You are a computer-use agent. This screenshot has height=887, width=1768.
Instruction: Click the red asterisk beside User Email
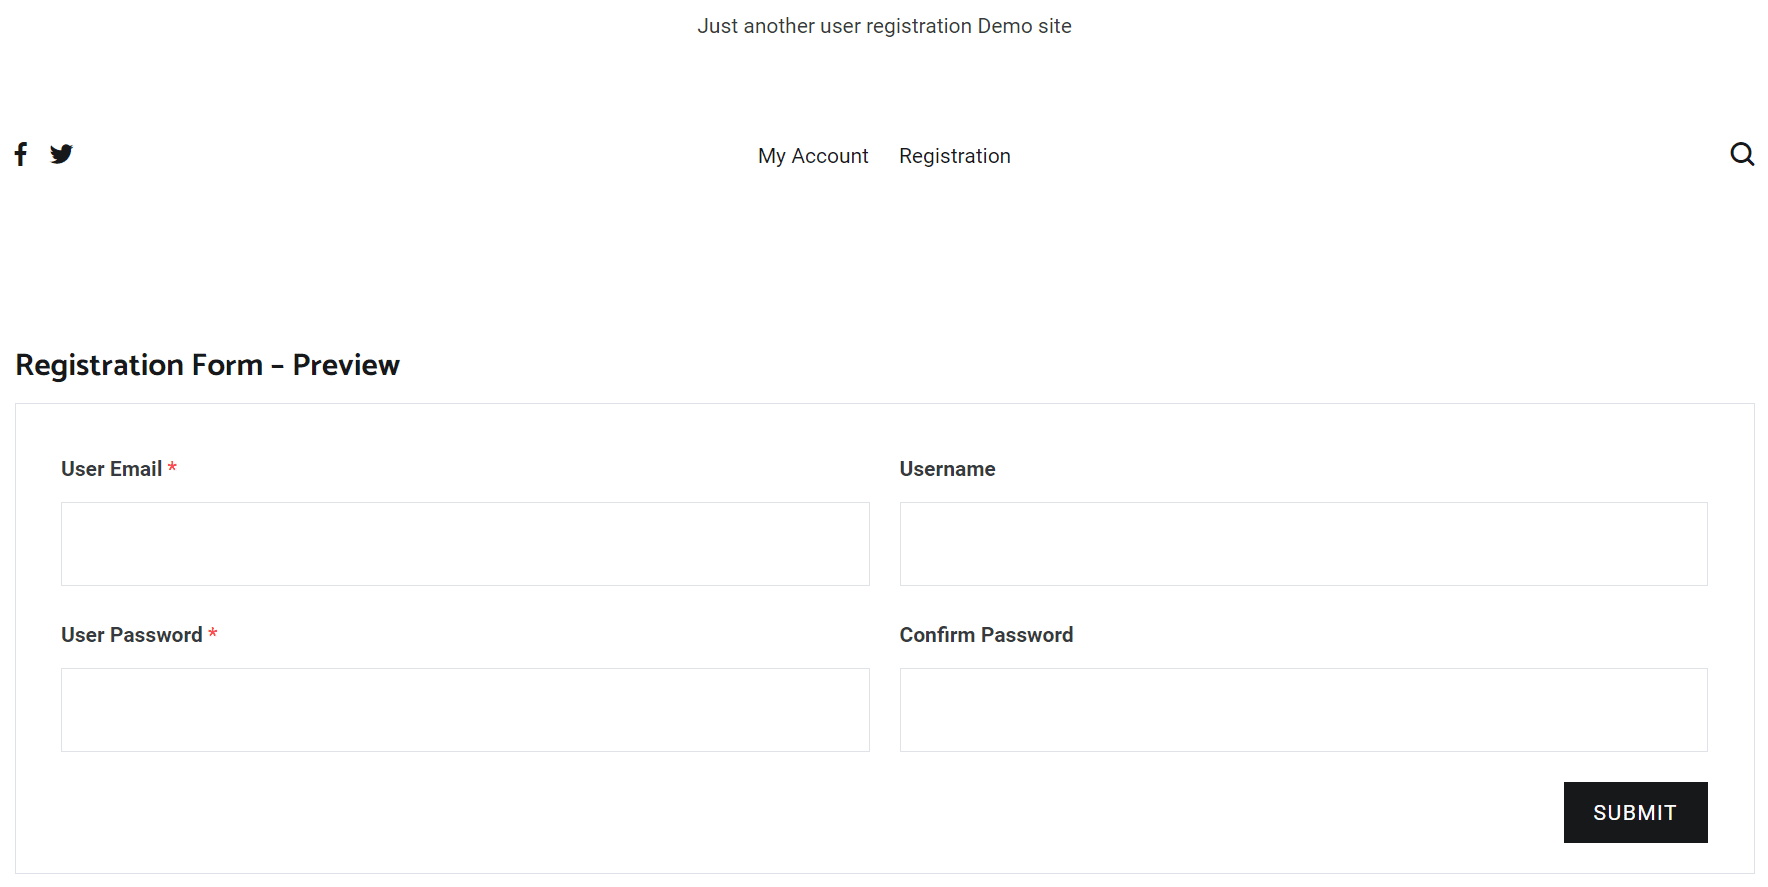(172, 468)
